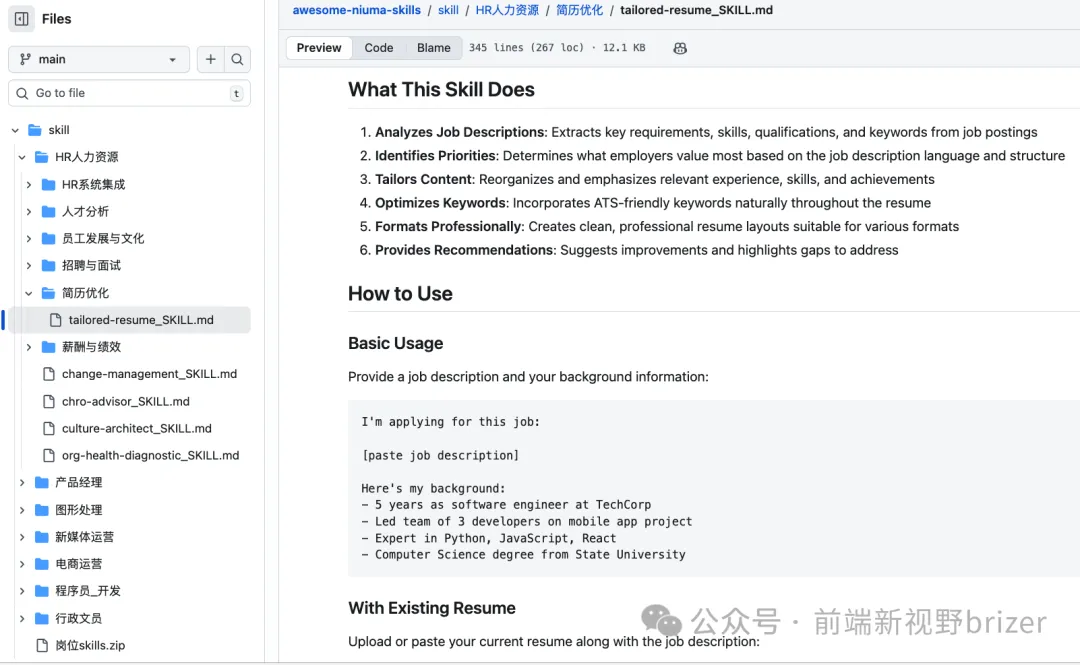Switch to the Blame tab
This screenshot has height=665, width=1080.
click(x=433, y=48)
